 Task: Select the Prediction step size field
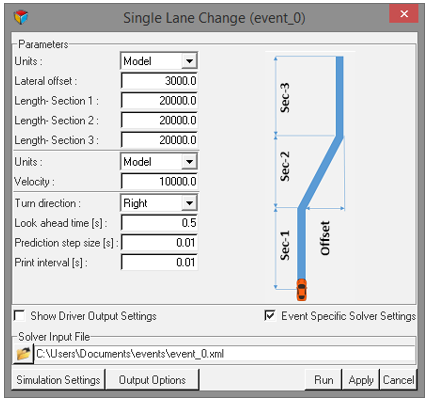159,242
